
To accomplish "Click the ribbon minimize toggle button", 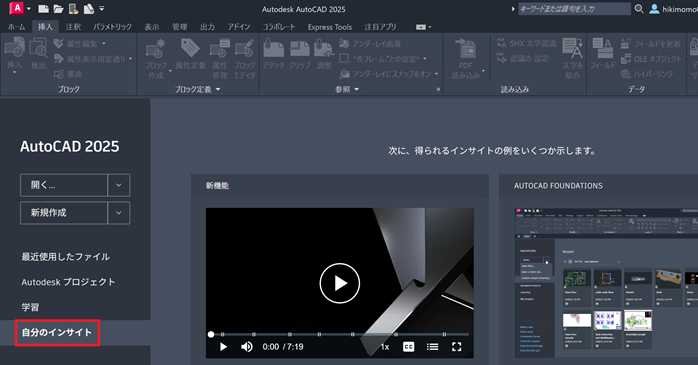I will [x=423, y=27].
